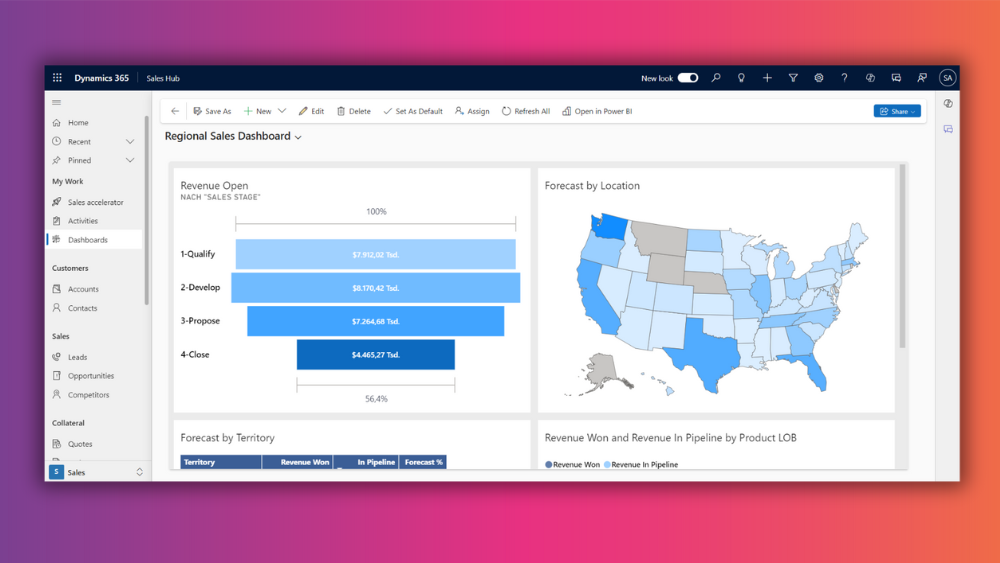Click Revenue In Pipeline legend marker
Image resolution: width=1000 pixels, height=563 pixels.
pyautogui.click(x=607, y=465)
